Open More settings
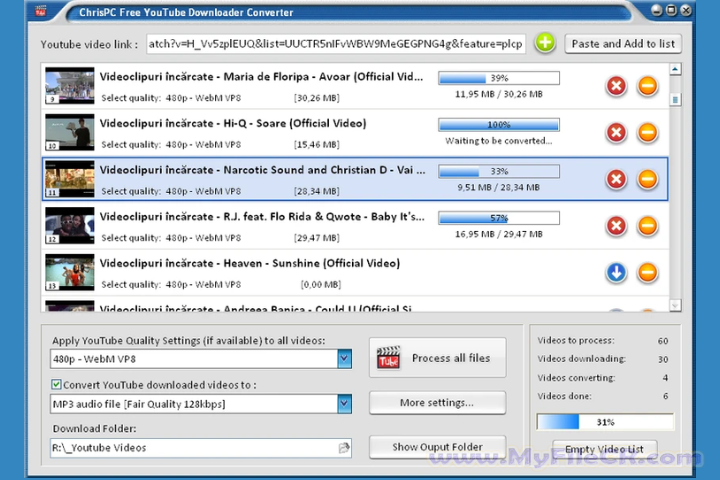The height and width of the screenshot is (480, 720). pyautogui.click(x=438, y=403)
